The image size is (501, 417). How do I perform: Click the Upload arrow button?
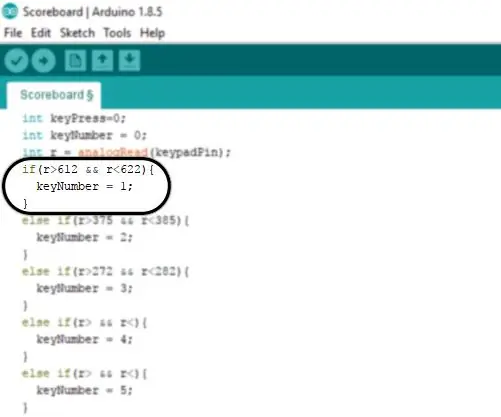pyautogui.click(x=43, y=60)
